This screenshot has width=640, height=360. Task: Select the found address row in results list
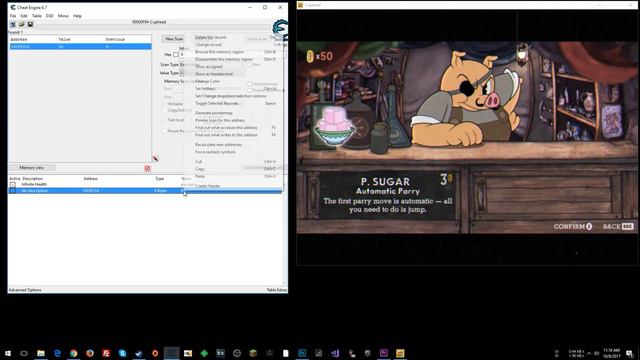(80, 47)
